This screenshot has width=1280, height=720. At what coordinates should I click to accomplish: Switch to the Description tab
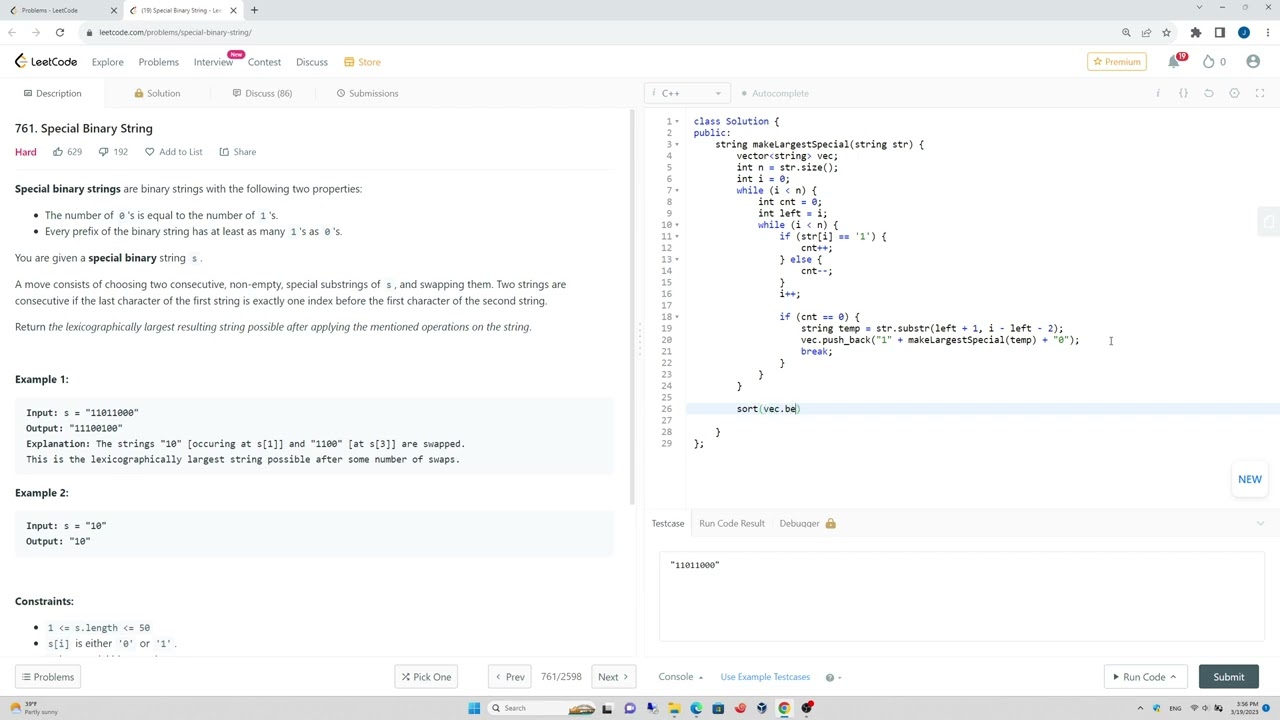(x=51, y=93)
